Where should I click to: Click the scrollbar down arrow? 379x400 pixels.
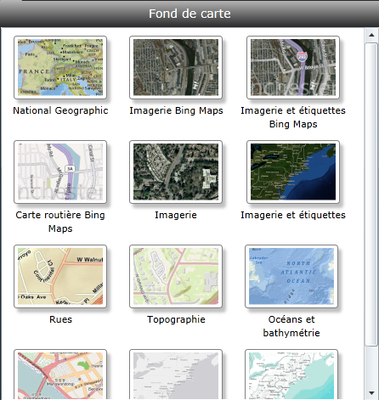371,393
